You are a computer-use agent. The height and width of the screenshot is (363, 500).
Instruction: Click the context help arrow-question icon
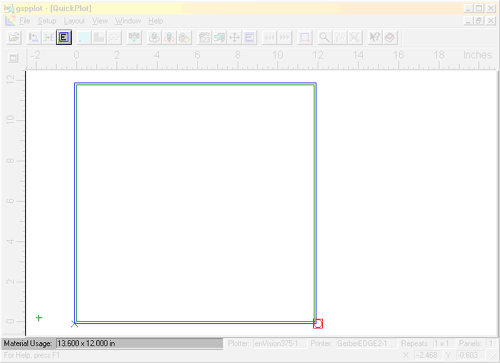tap(374, 37)
